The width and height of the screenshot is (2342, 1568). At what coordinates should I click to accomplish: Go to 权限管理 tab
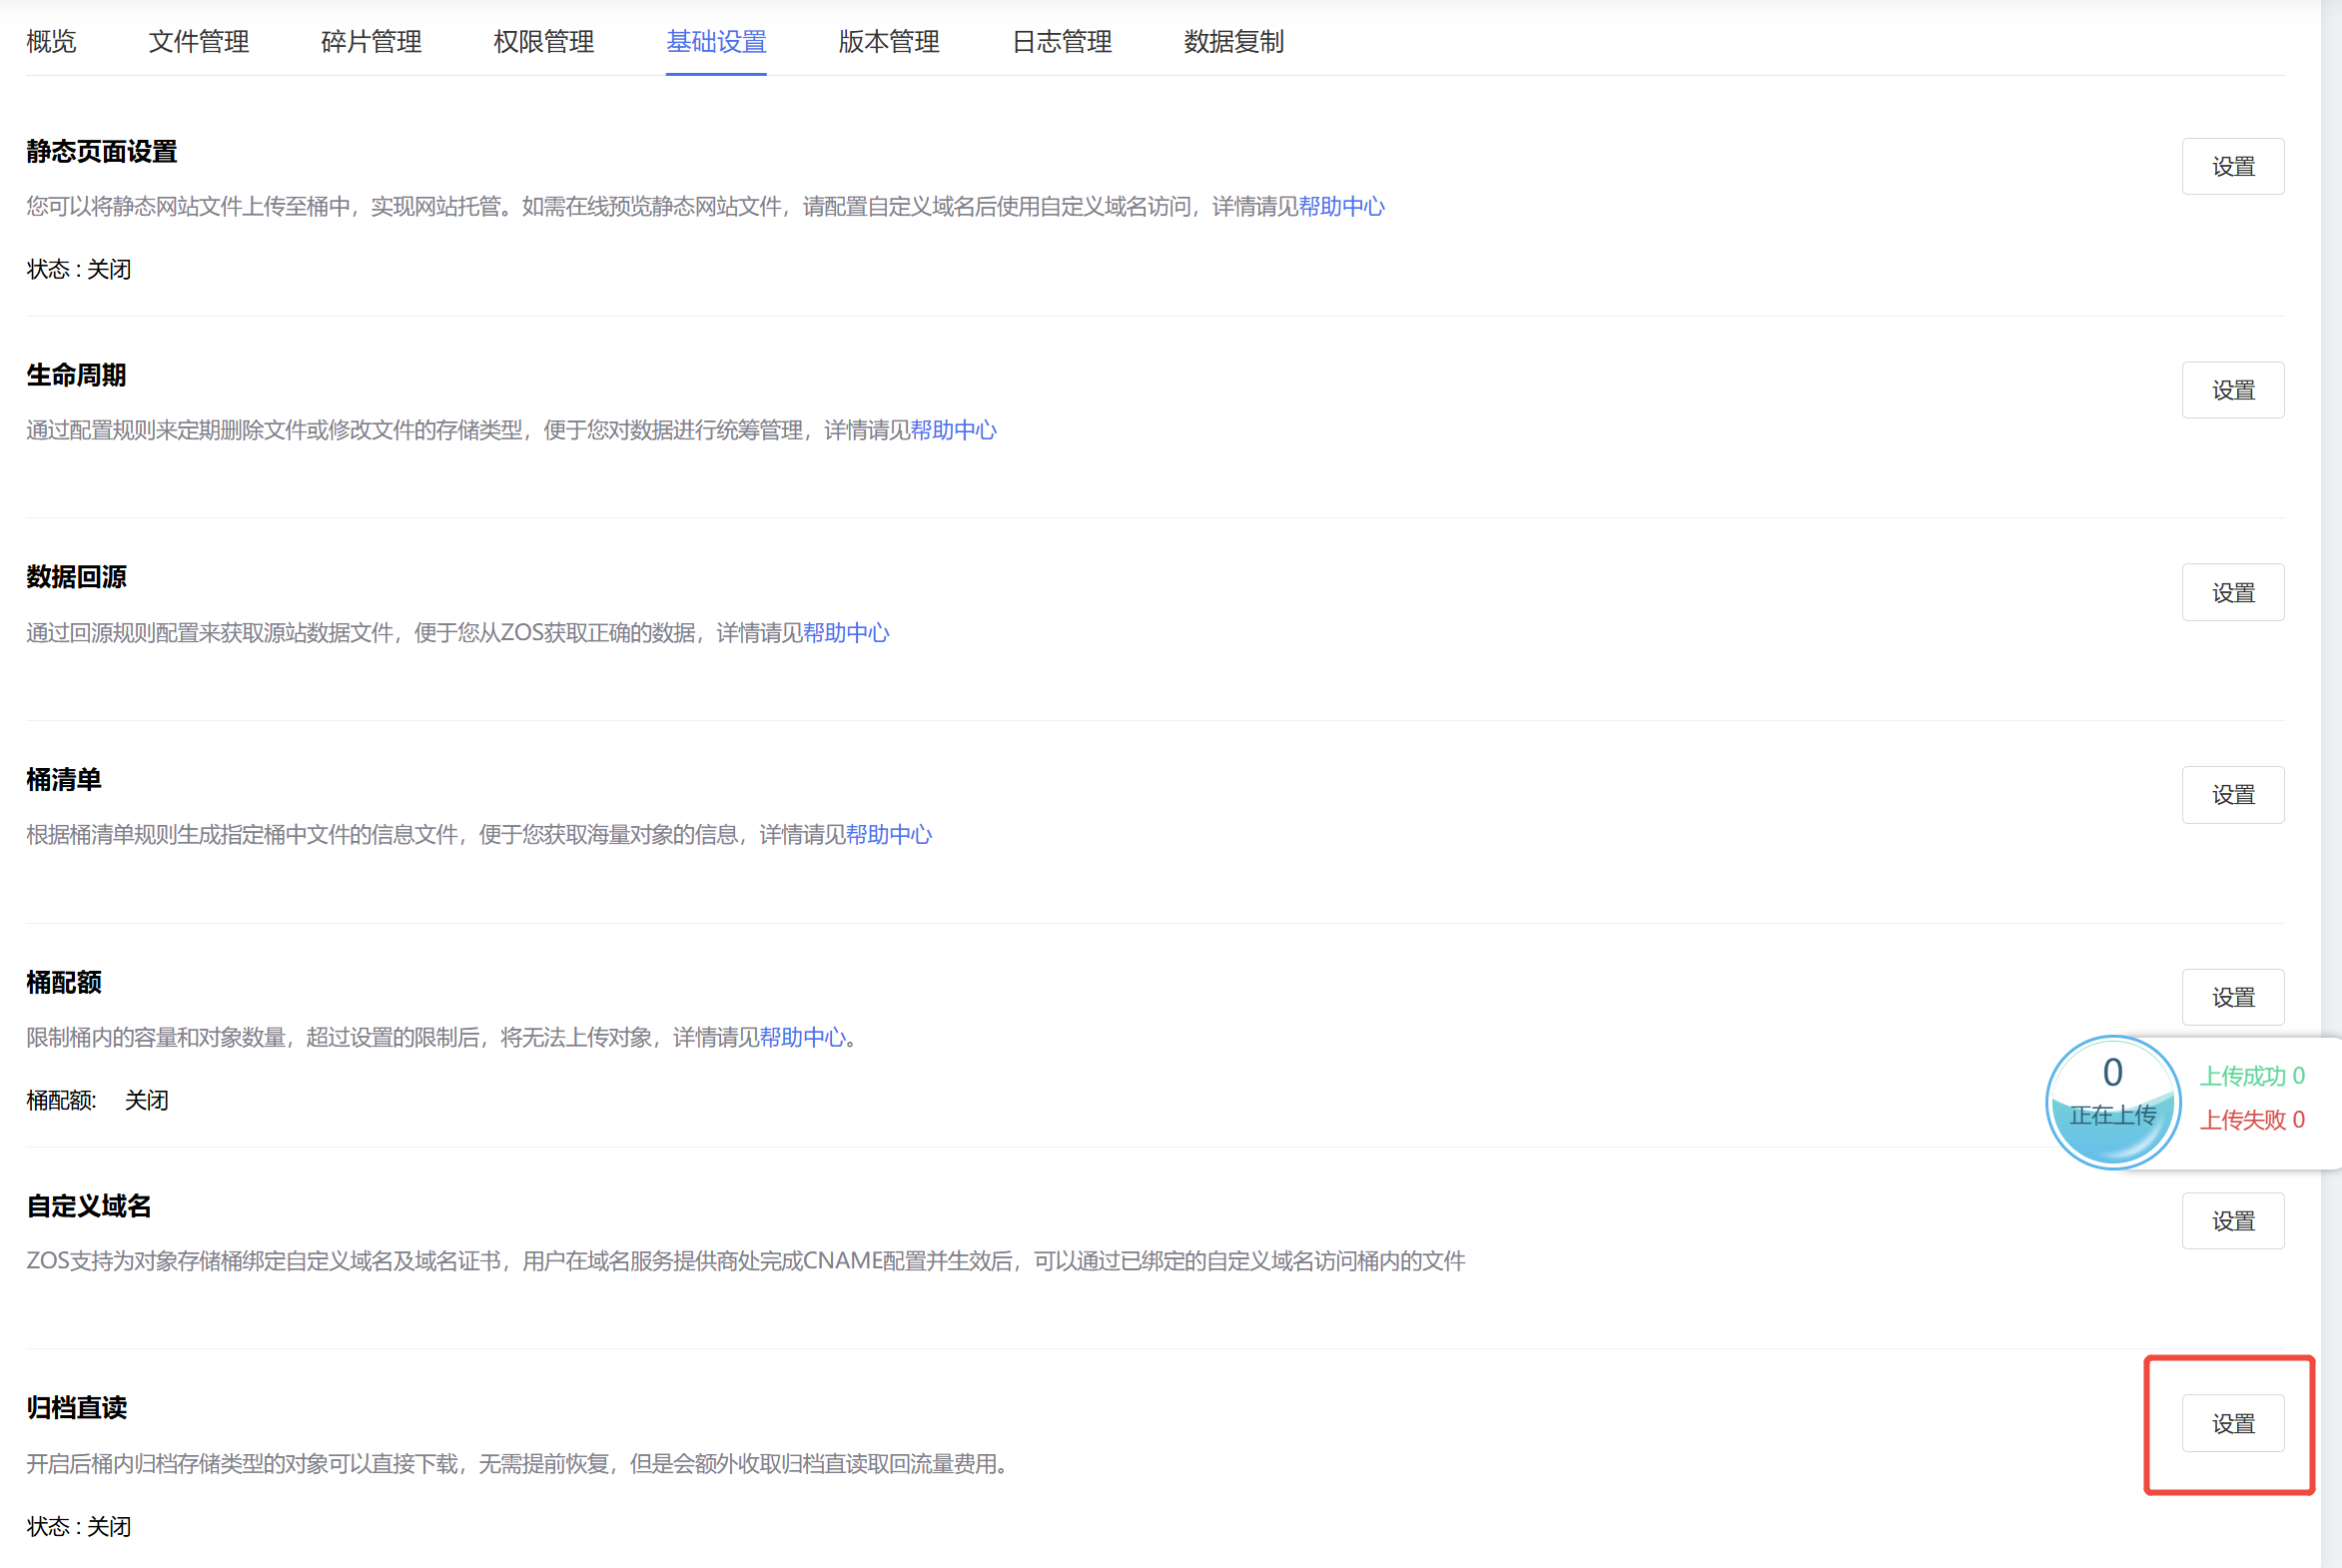point(544,42)
